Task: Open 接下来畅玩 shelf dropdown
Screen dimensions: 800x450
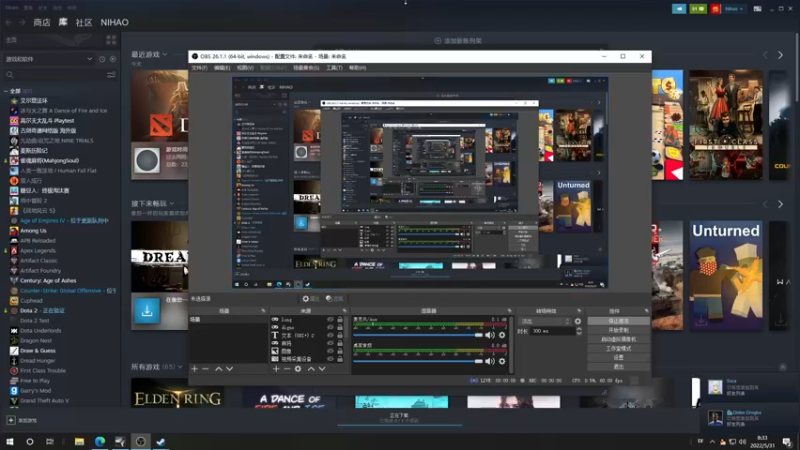Action: (x=172, y=204)
